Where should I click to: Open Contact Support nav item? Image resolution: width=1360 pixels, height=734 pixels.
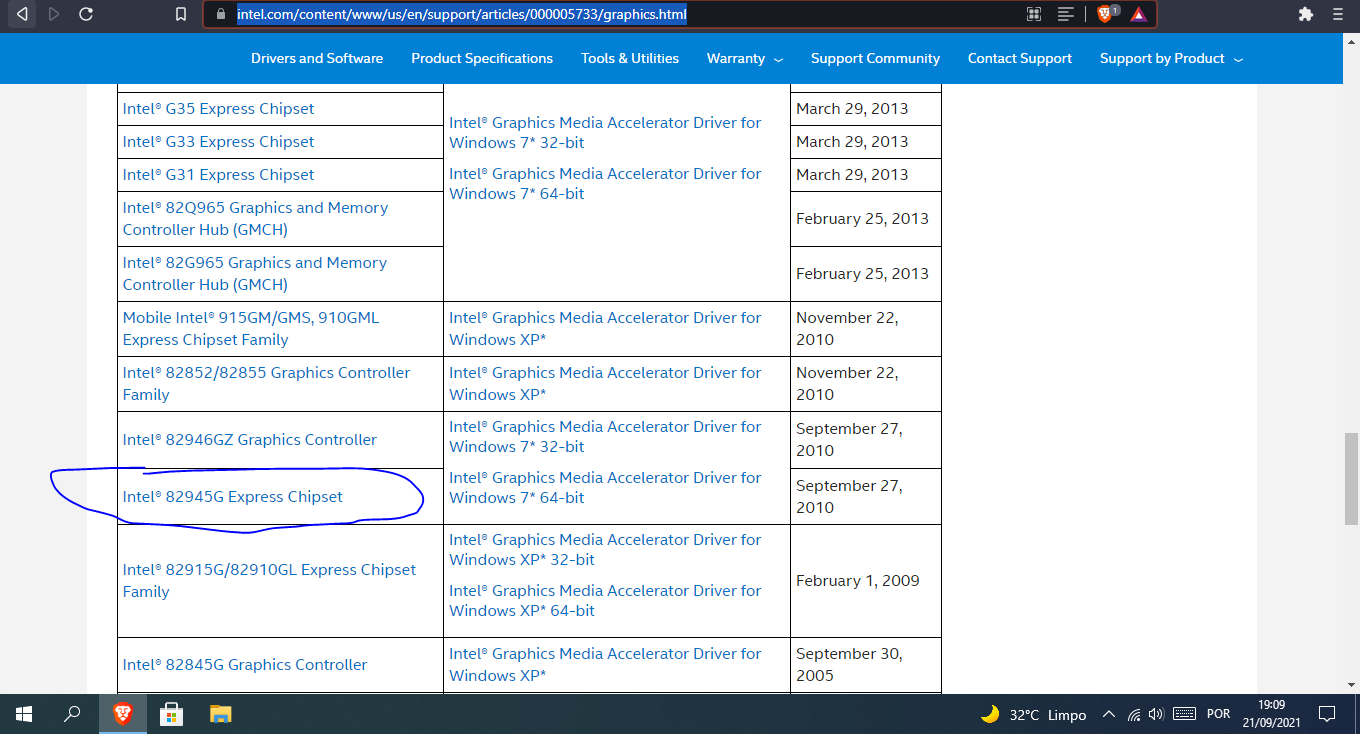(1020, 59)
